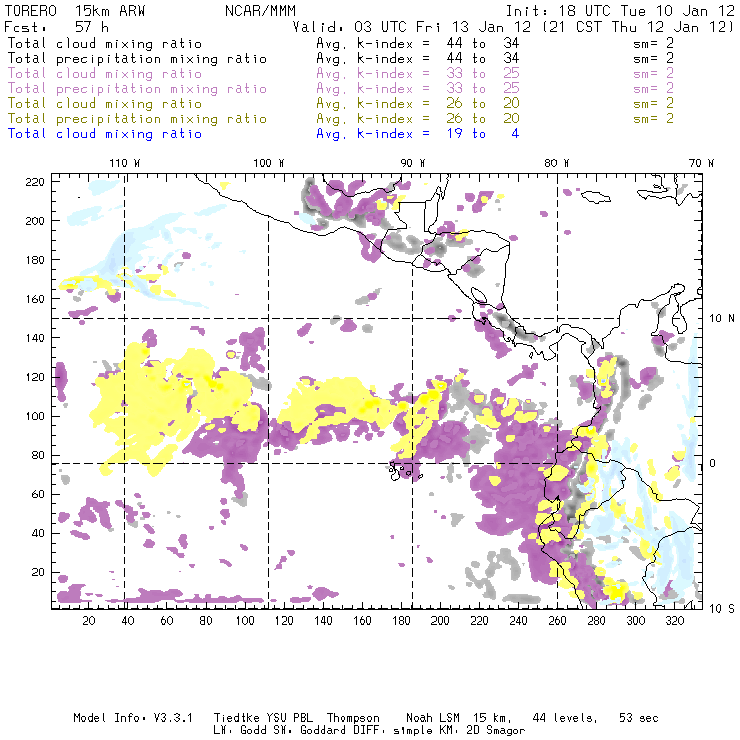
Task: Click the olive "Total precipitation mixing ratio" legend label
Action: tap(137, 119)
